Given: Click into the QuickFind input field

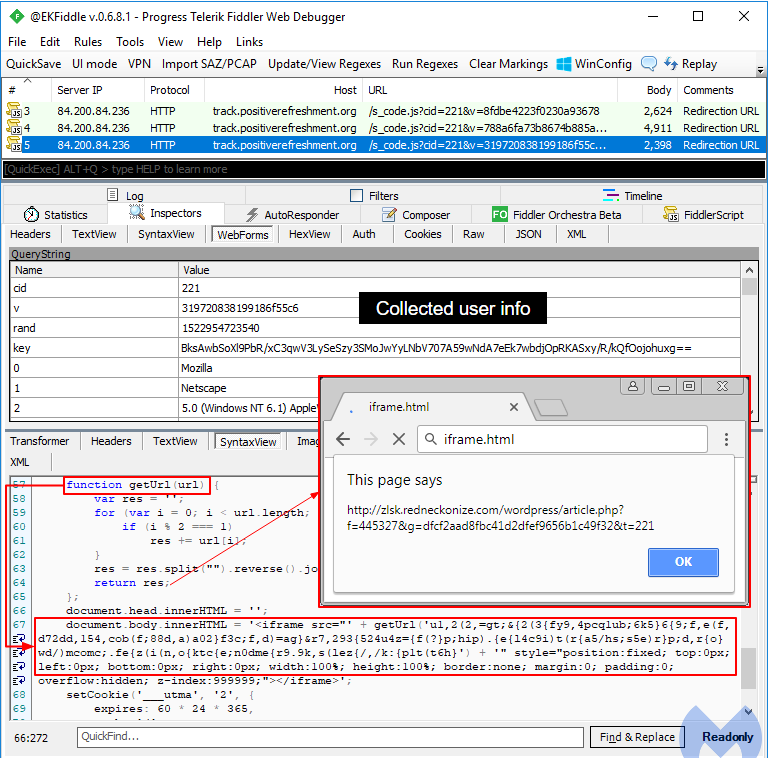Looking at the screenshot, I should pos(330,737).
